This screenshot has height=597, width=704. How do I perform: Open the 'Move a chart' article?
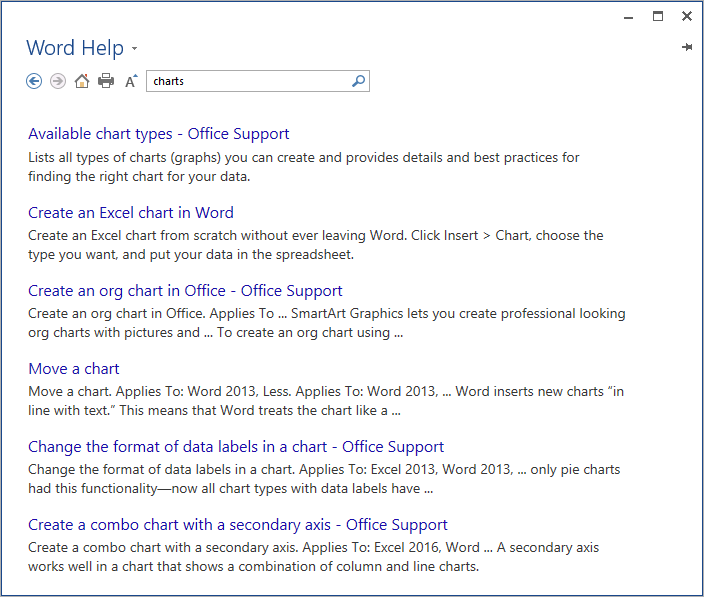(74, 369)
